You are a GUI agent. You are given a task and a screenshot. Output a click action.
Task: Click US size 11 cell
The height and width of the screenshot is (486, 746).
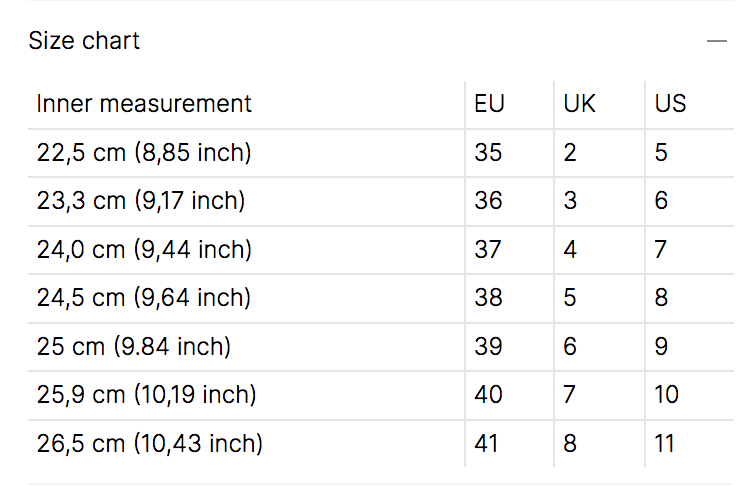(665, 443)
